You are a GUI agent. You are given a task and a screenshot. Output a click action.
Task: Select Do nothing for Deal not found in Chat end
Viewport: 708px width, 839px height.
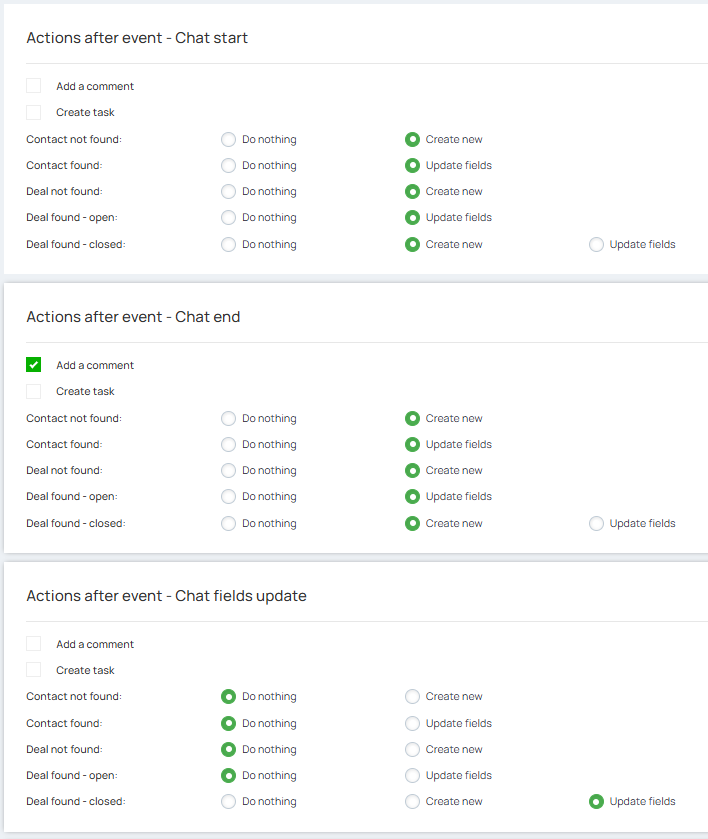point(228,470)
